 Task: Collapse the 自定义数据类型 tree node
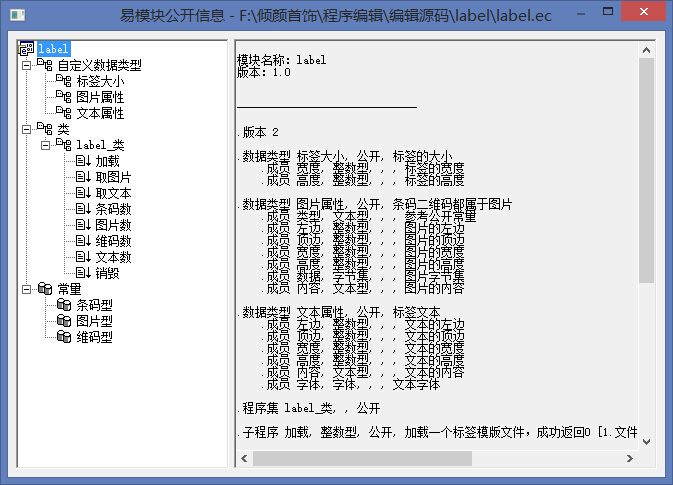(x=25, y=65)
